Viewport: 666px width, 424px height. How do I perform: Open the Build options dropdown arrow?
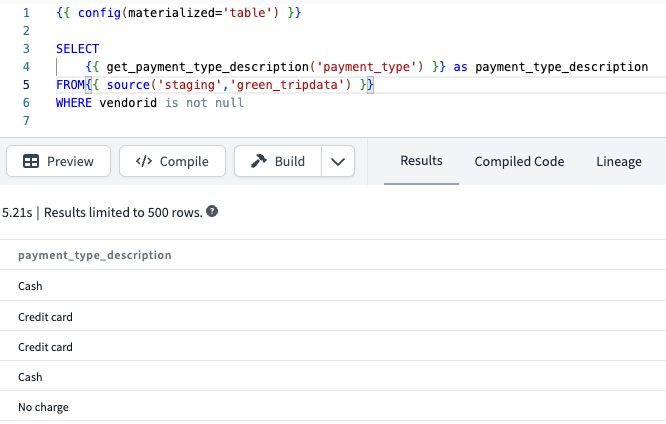[338, 161]
